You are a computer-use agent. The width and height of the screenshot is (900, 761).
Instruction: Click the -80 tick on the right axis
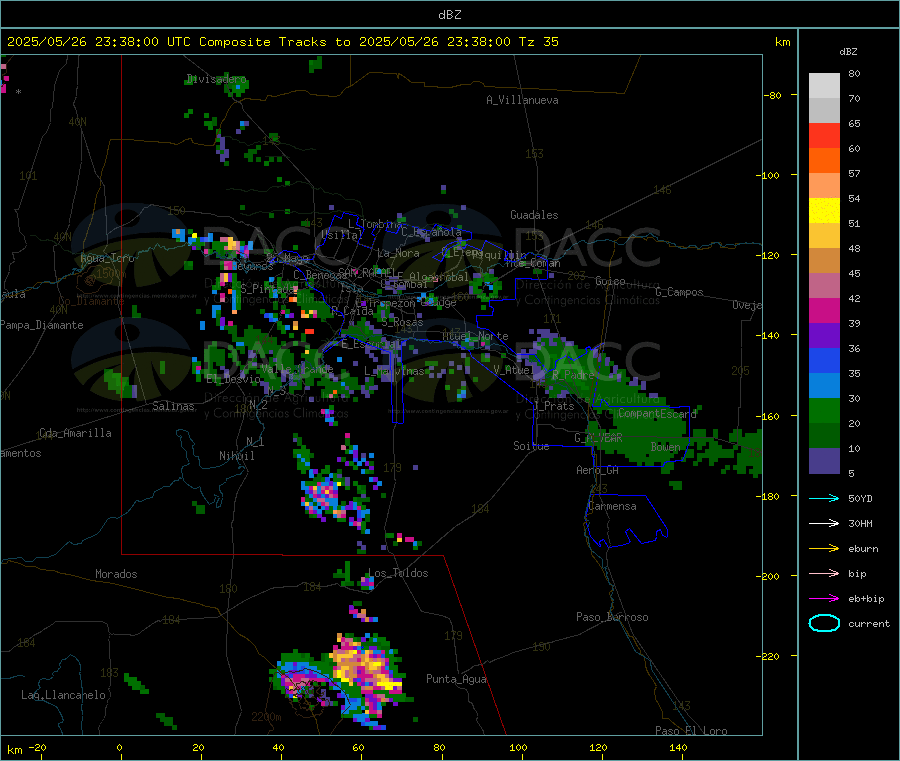[773, 95]
